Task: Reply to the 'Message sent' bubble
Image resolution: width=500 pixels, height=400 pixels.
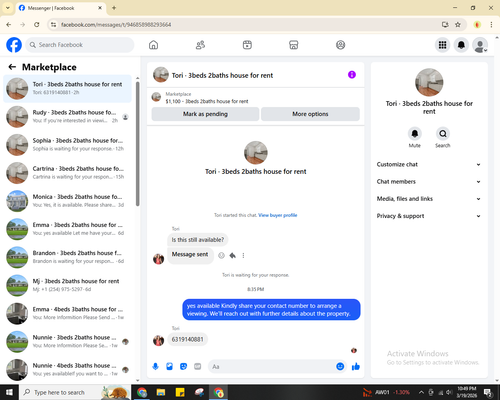Action: click(232, 255)
